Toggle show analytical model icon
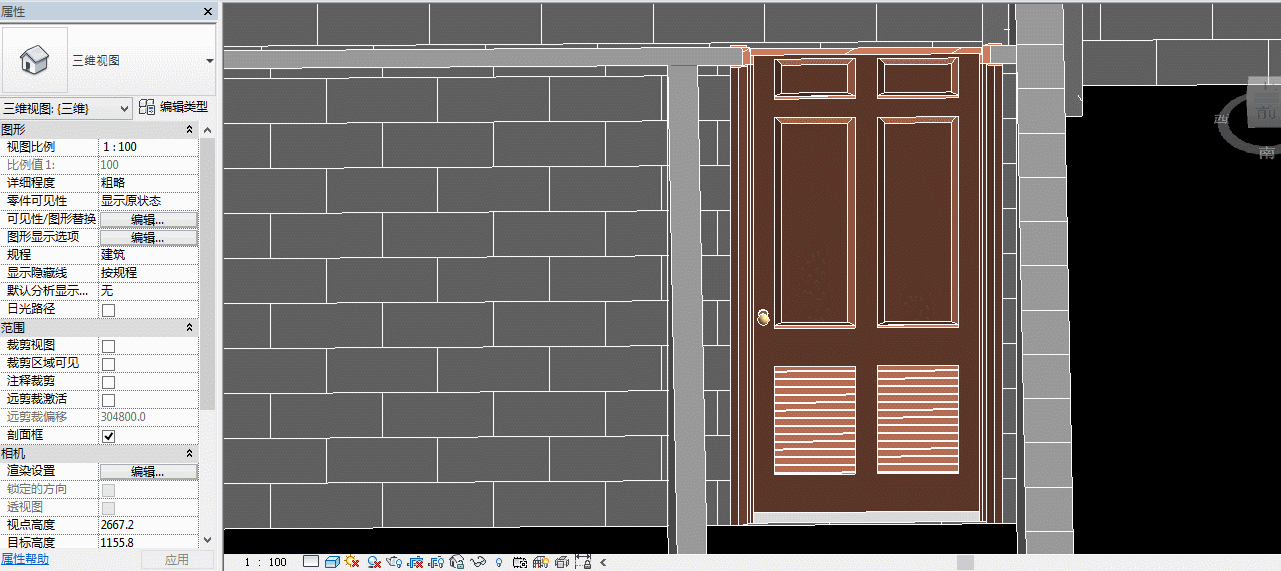1281x571 pixels. (x=541, y=562)
